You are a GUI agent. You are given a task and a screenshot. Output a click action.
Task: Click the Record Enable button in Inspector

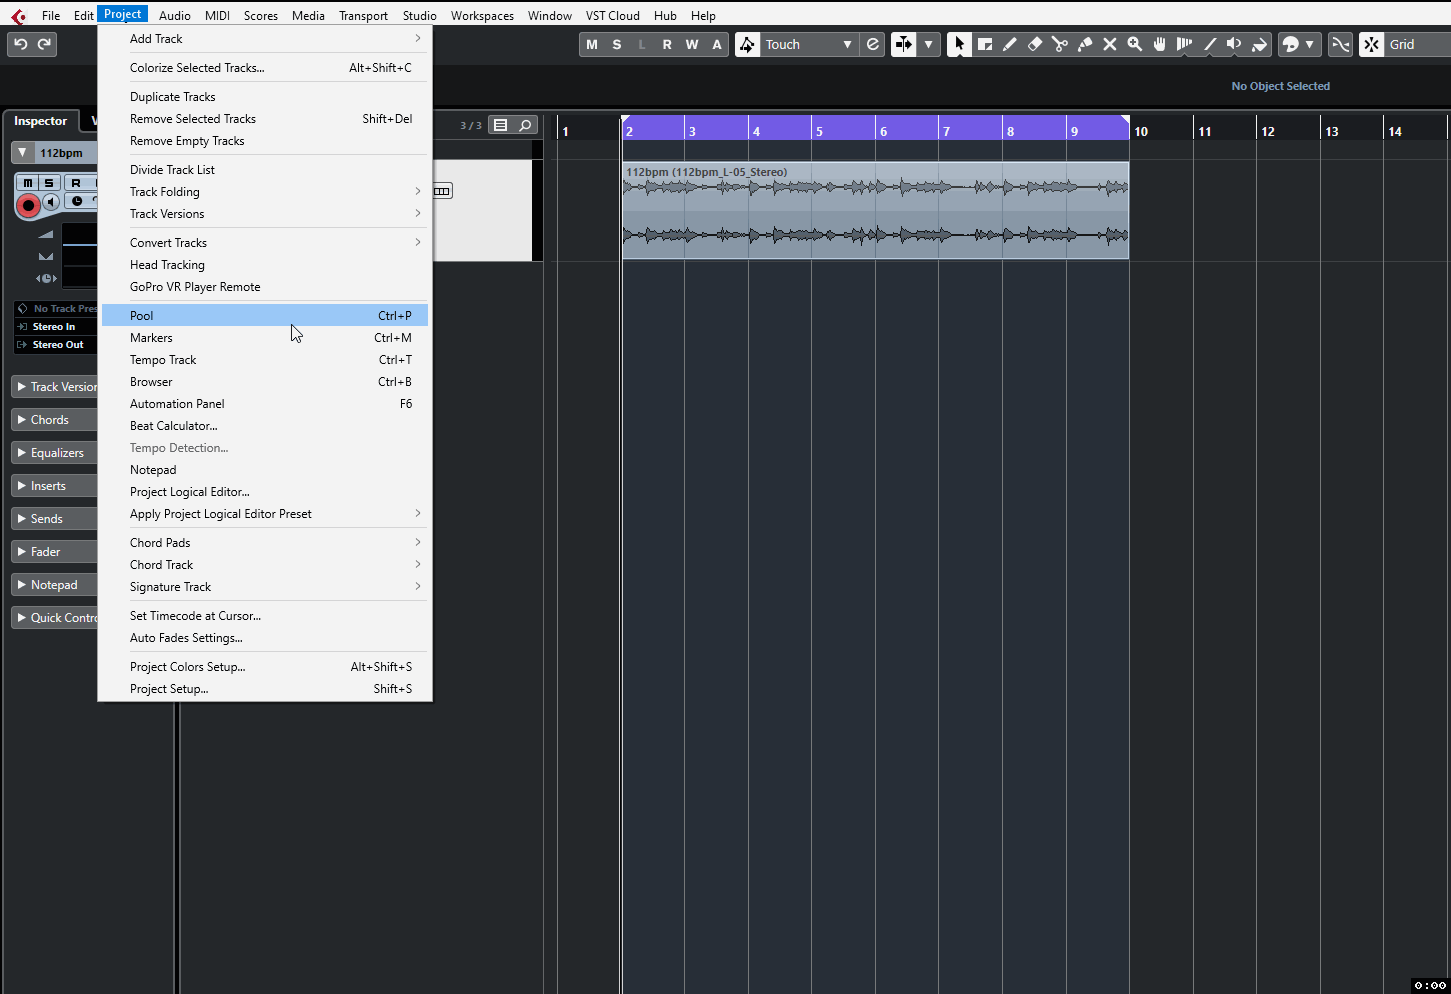point(28,205)
